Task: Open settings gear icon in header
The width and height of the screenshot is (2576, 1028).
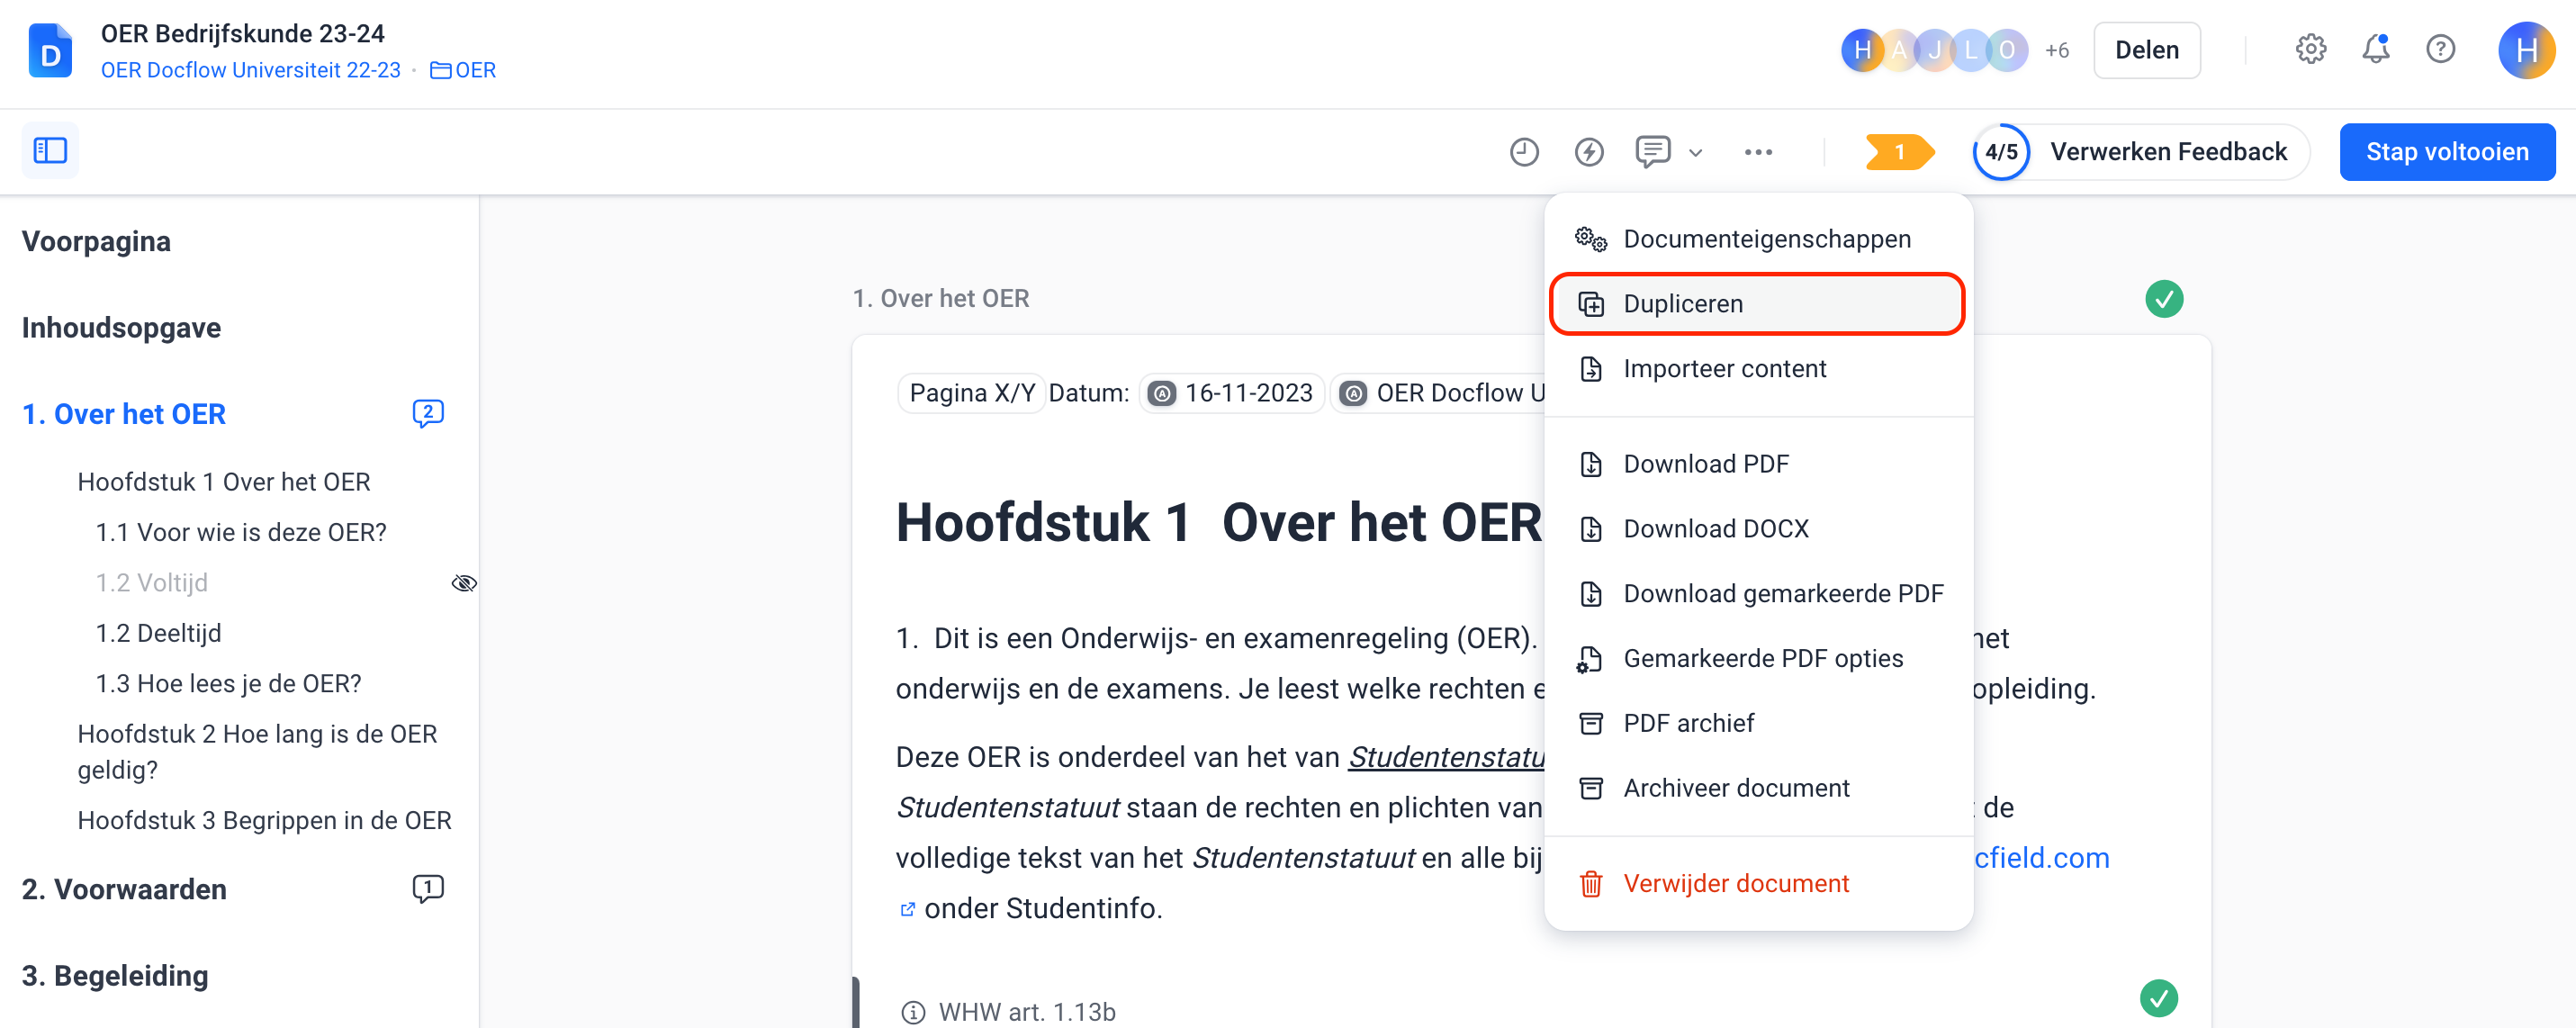Action: click(2310, 49)
